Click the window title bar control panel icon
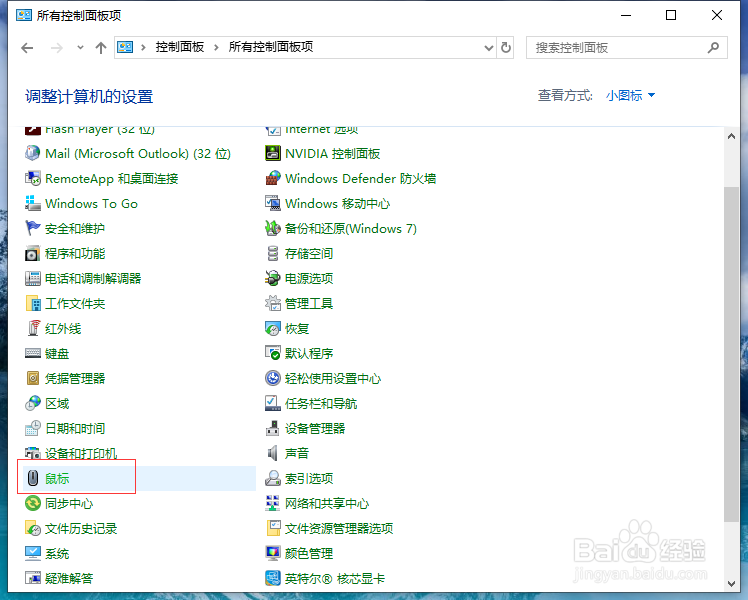748x600 pixels. (x=24, y=15)
